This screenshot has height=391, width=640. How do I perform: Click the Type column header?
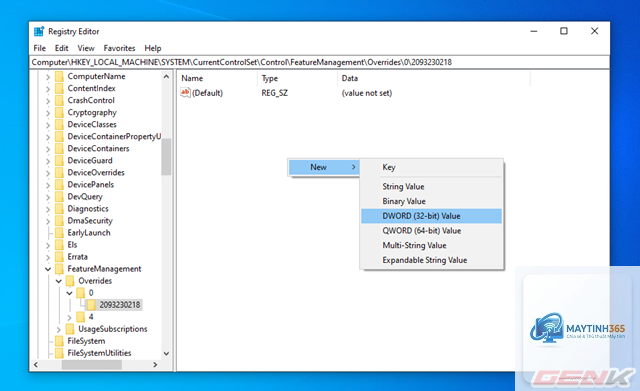click(x=298, y=78)
